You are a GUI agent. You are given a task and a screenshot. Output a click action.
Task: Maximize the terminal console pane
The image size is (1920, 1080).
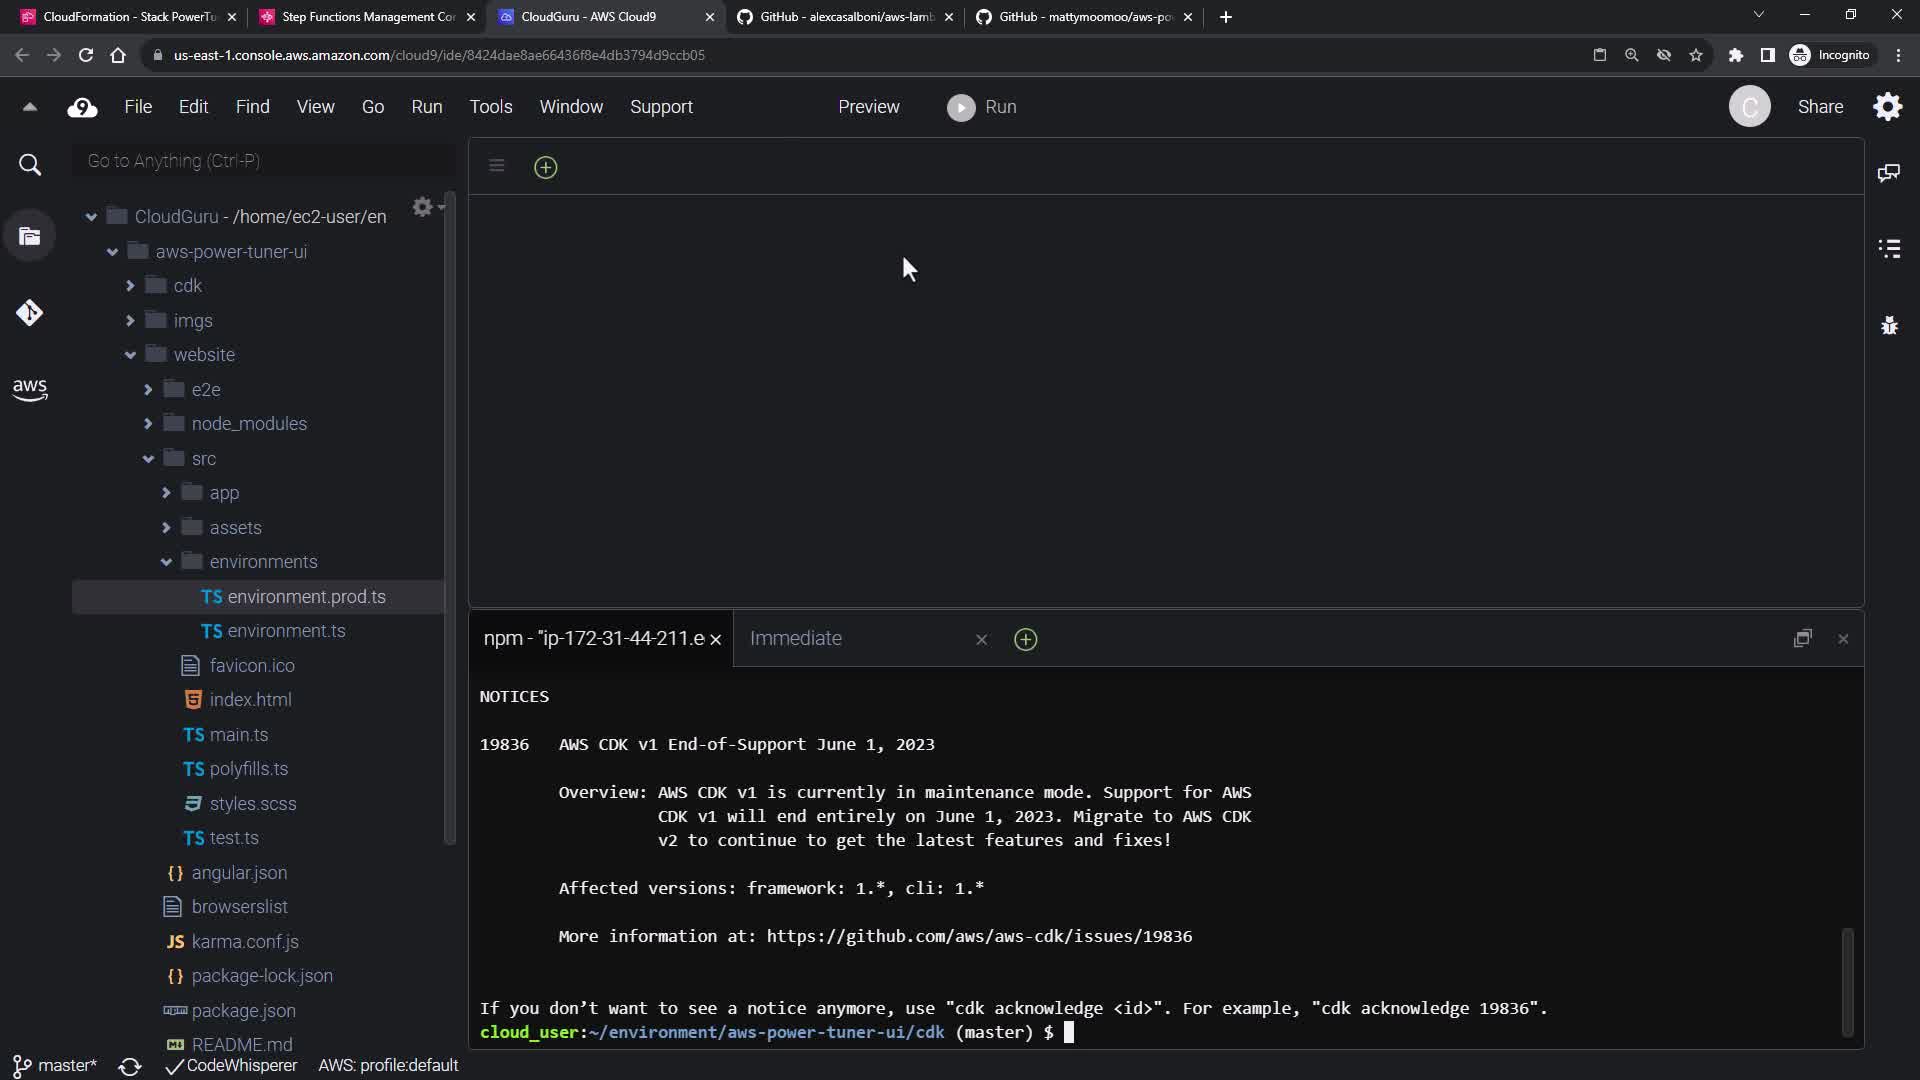point(1802,638)
